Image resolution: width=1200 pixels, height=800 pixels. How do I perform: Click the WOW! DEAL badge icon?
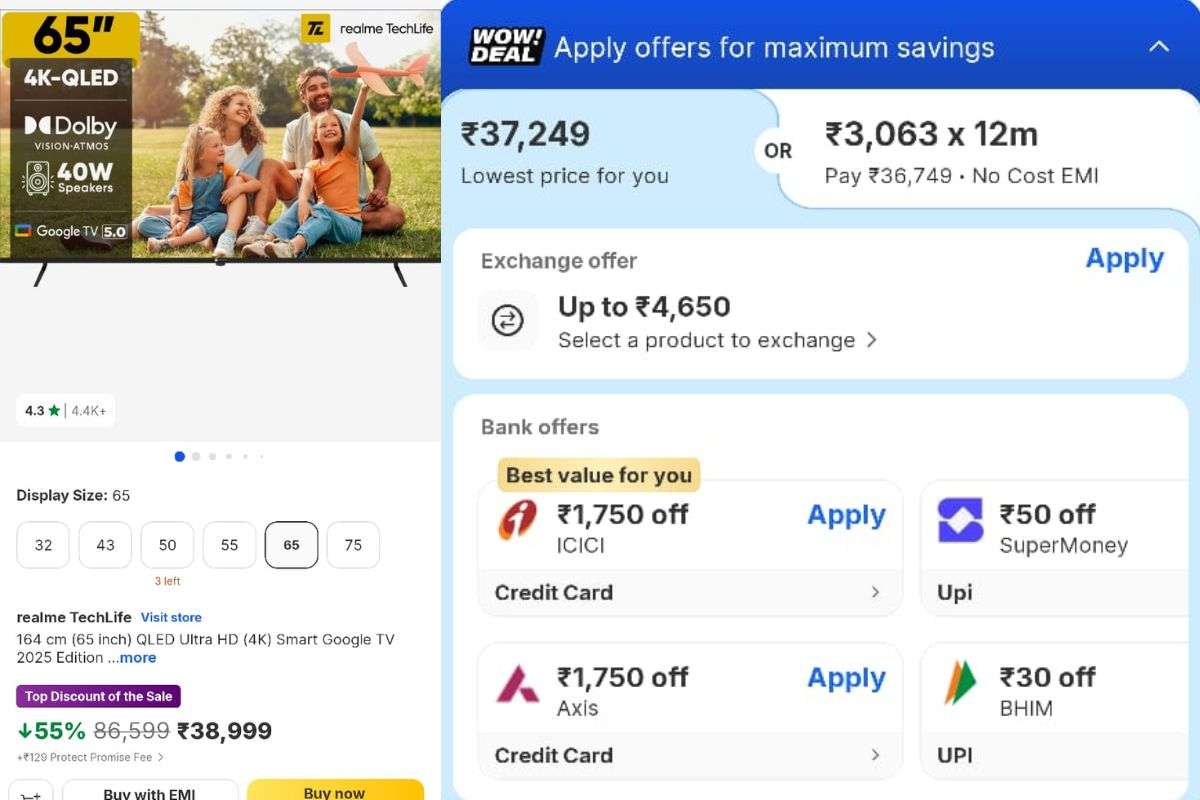tap(506, 47)
